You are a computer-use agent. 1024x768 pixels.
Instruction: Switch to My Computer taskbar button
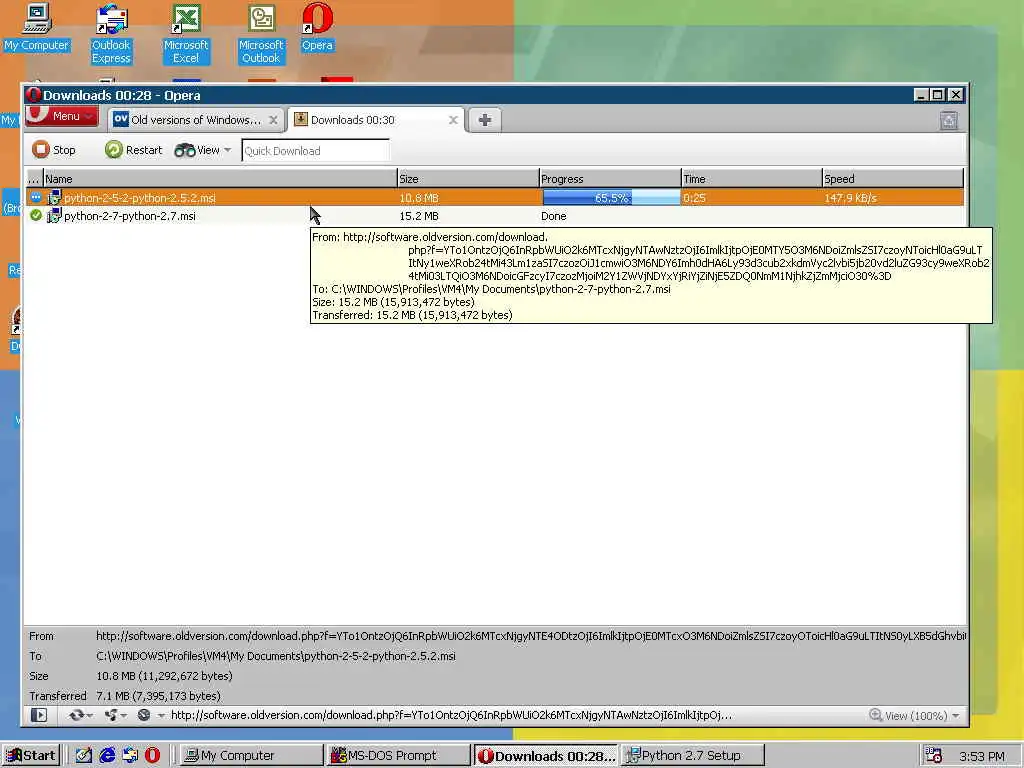coord(251,756)
